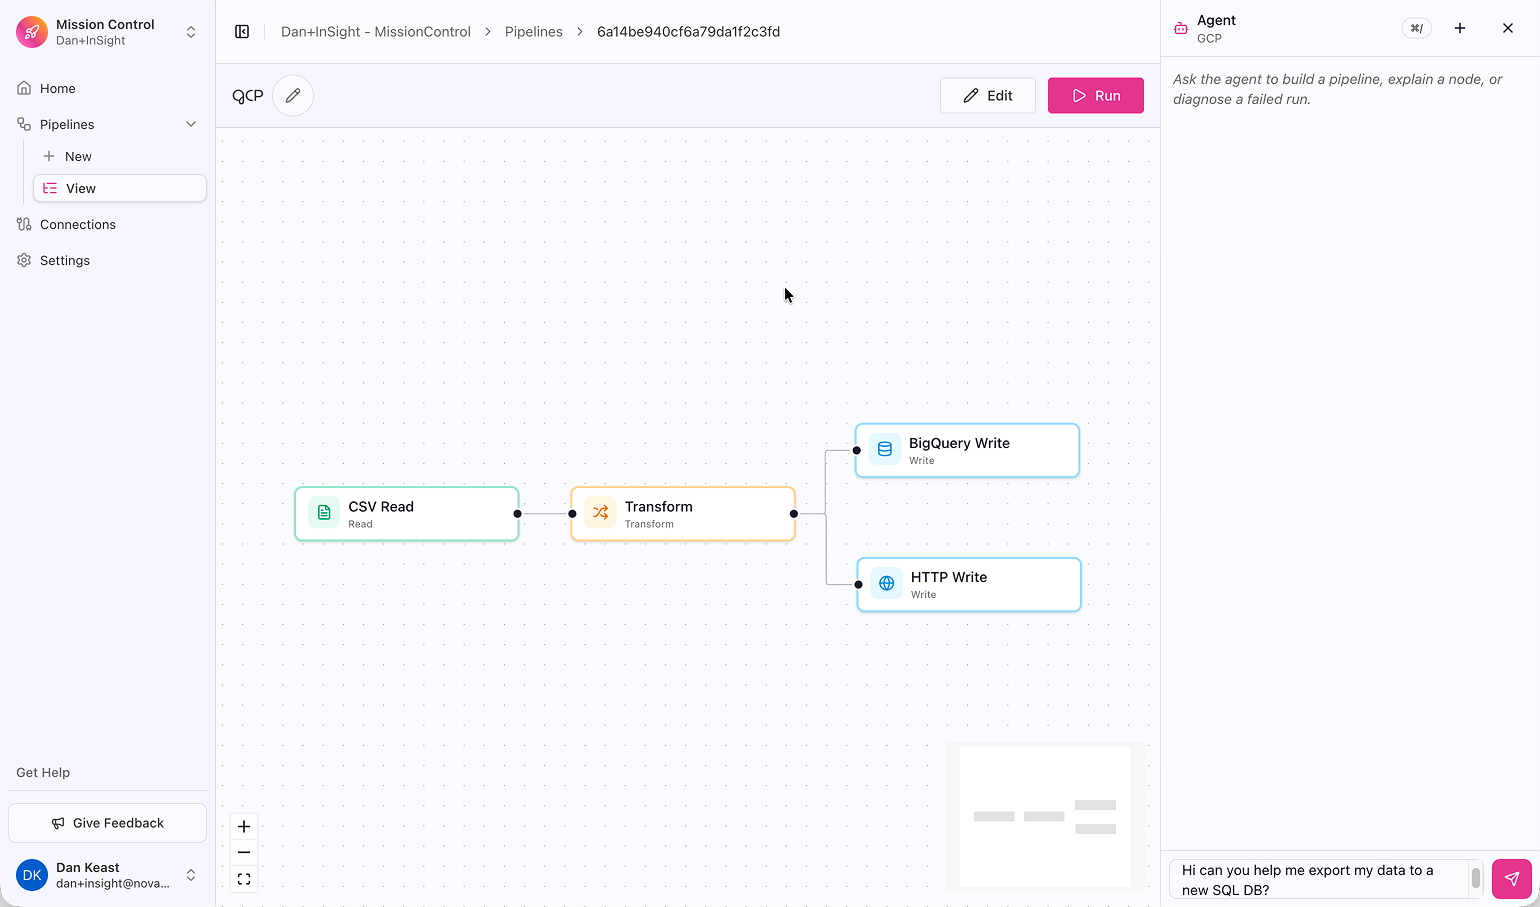This screenshot has width=1540, height=907.
Task: Run the pipeline with the Run button
Action: (1096, 96)
